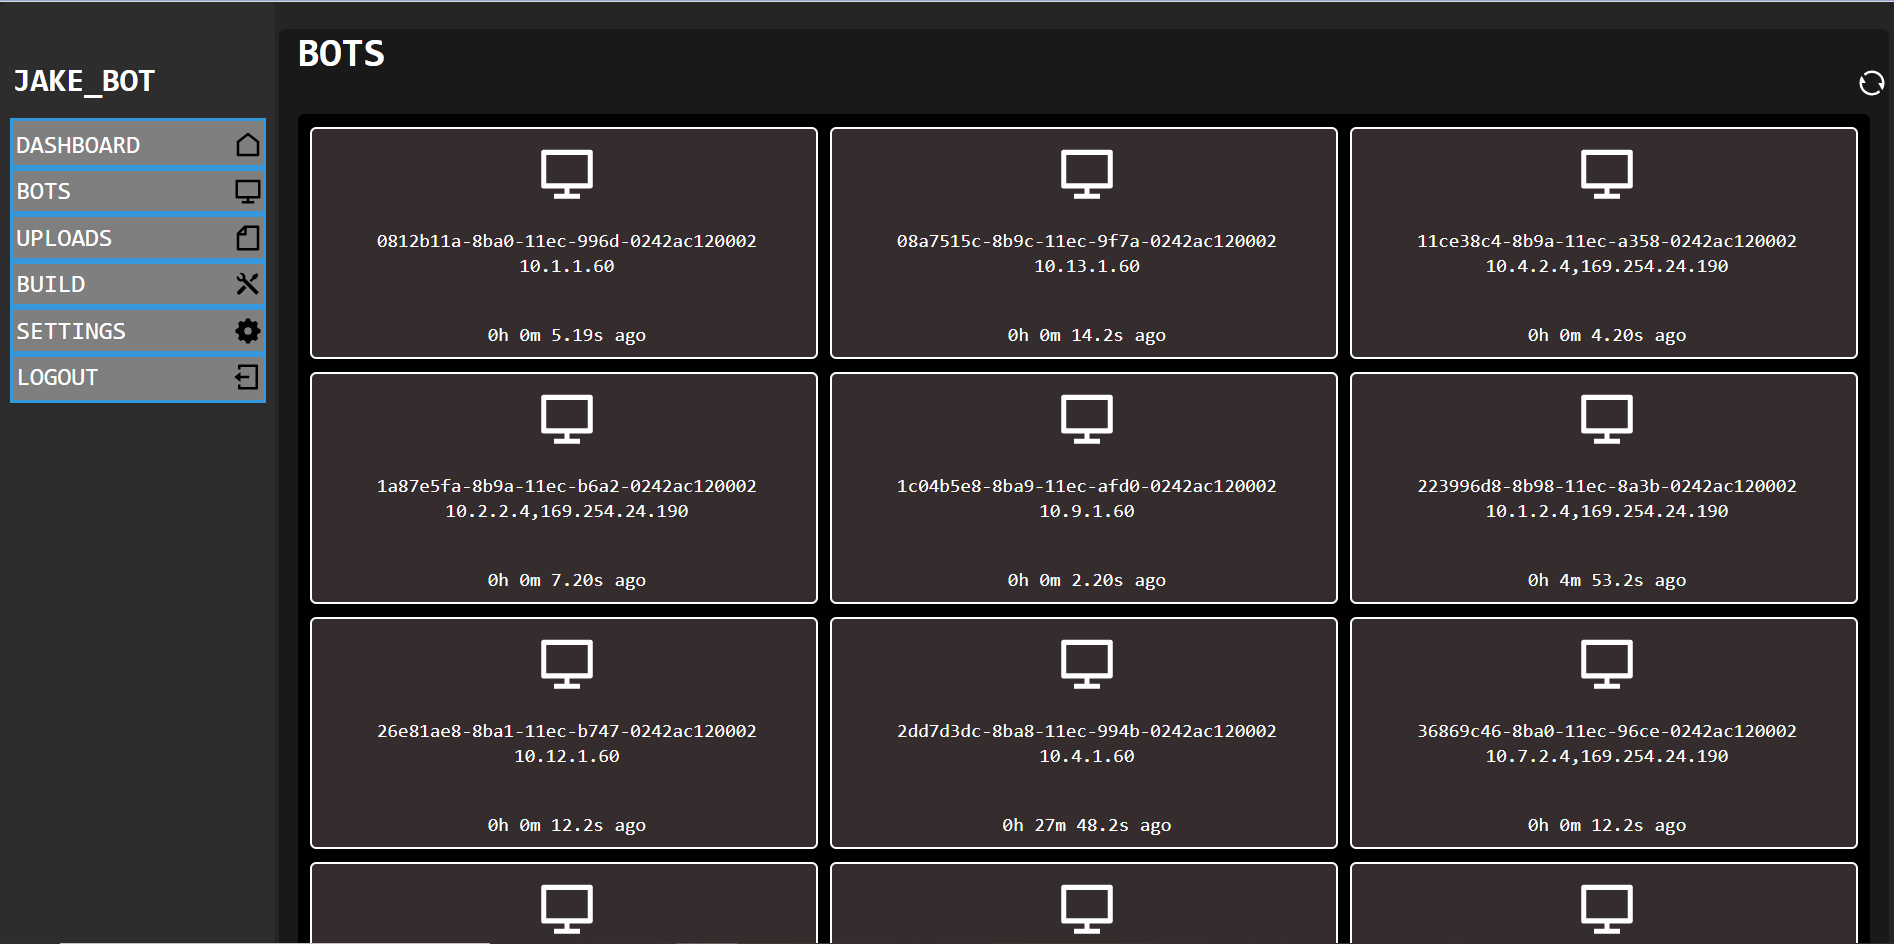Click monitor icon of bot 1a87e5fa
This screenshot has height=944, width=1894.
point(567,419)
